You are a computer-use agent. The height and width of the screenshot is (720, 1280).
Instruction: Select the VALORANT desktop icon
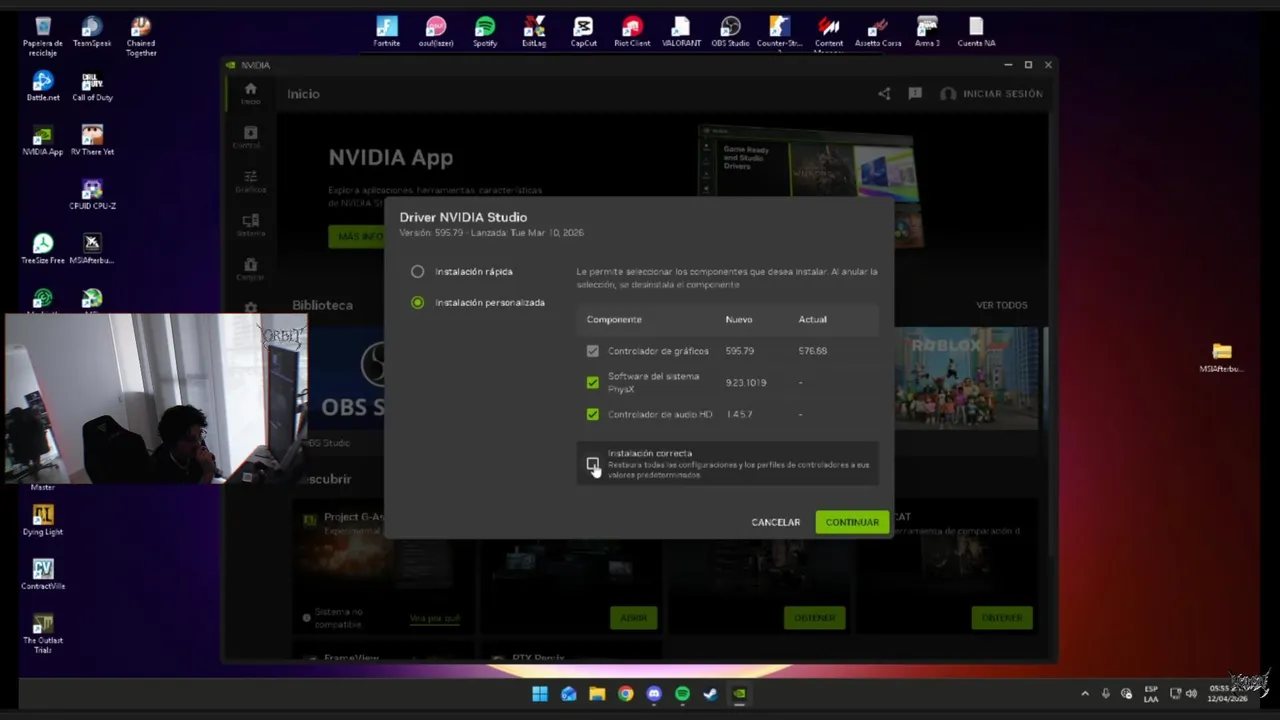[x=681, y=31]
